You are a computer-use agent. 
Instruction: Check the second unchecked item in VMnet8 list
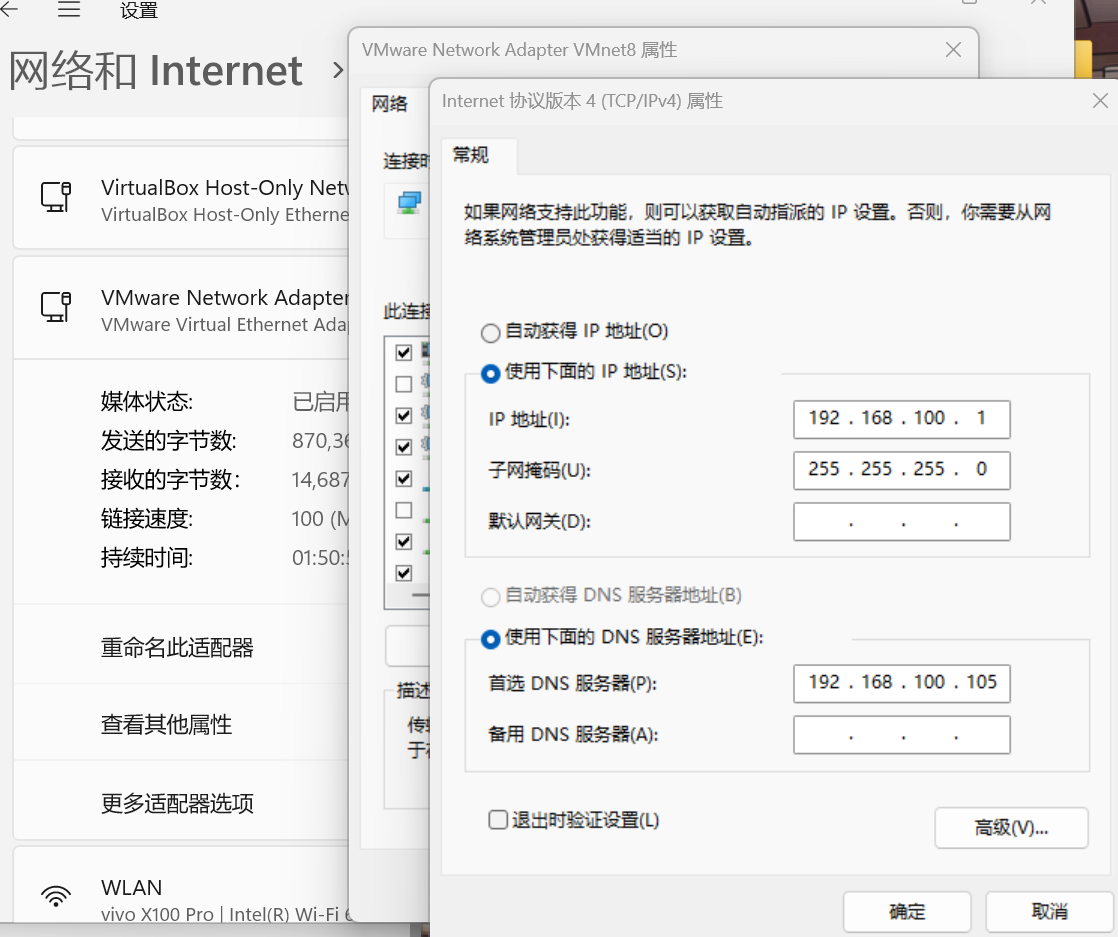pos(404,384)
